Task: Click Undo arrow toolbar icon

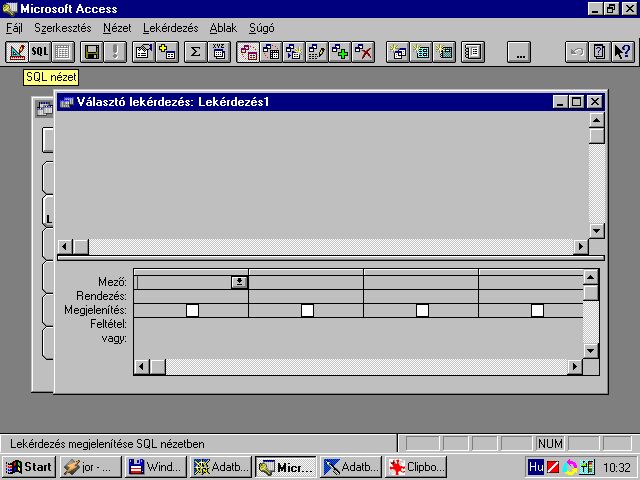Action: (577, 52)
